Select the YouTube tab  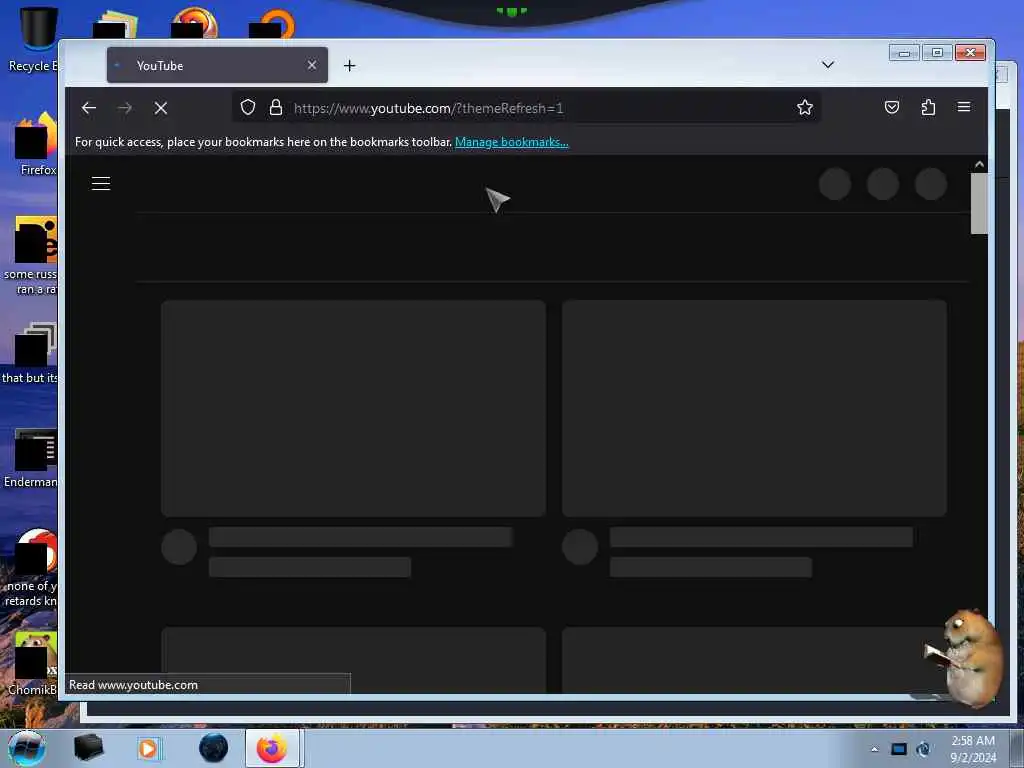217,65
